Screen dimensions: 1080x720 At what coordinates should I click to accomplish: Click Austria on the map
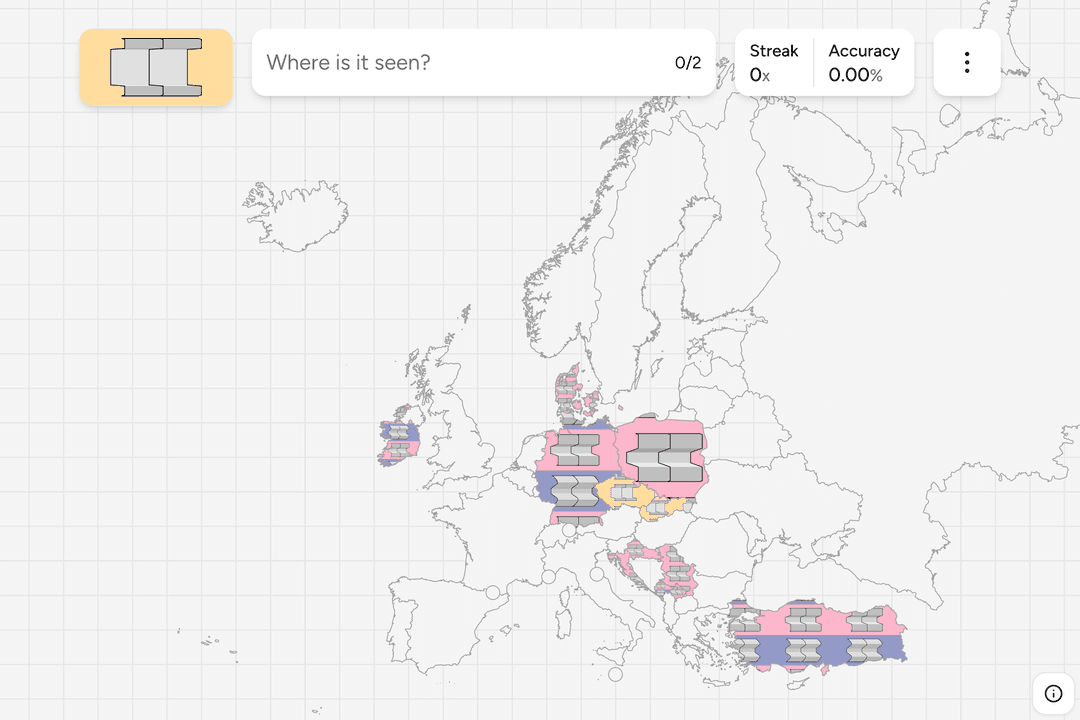[622, 525]
